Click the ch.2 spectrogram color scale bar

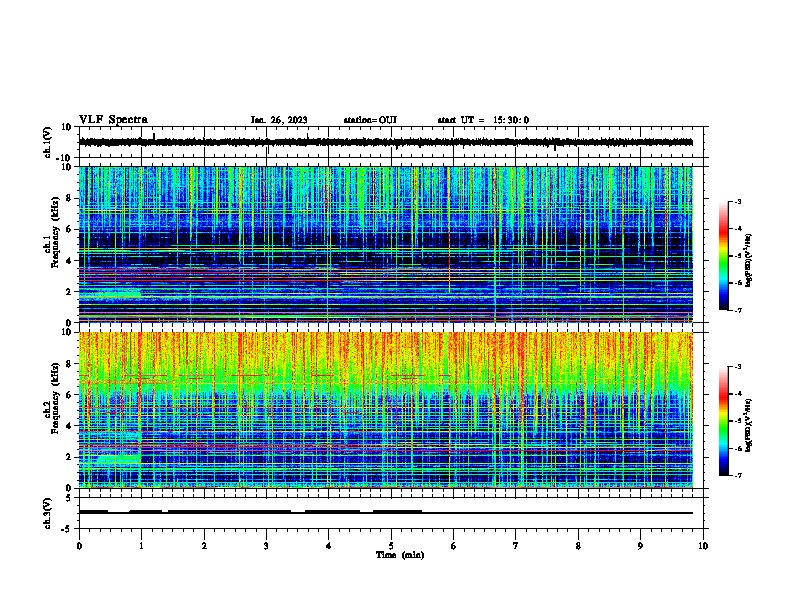[723, 421]
